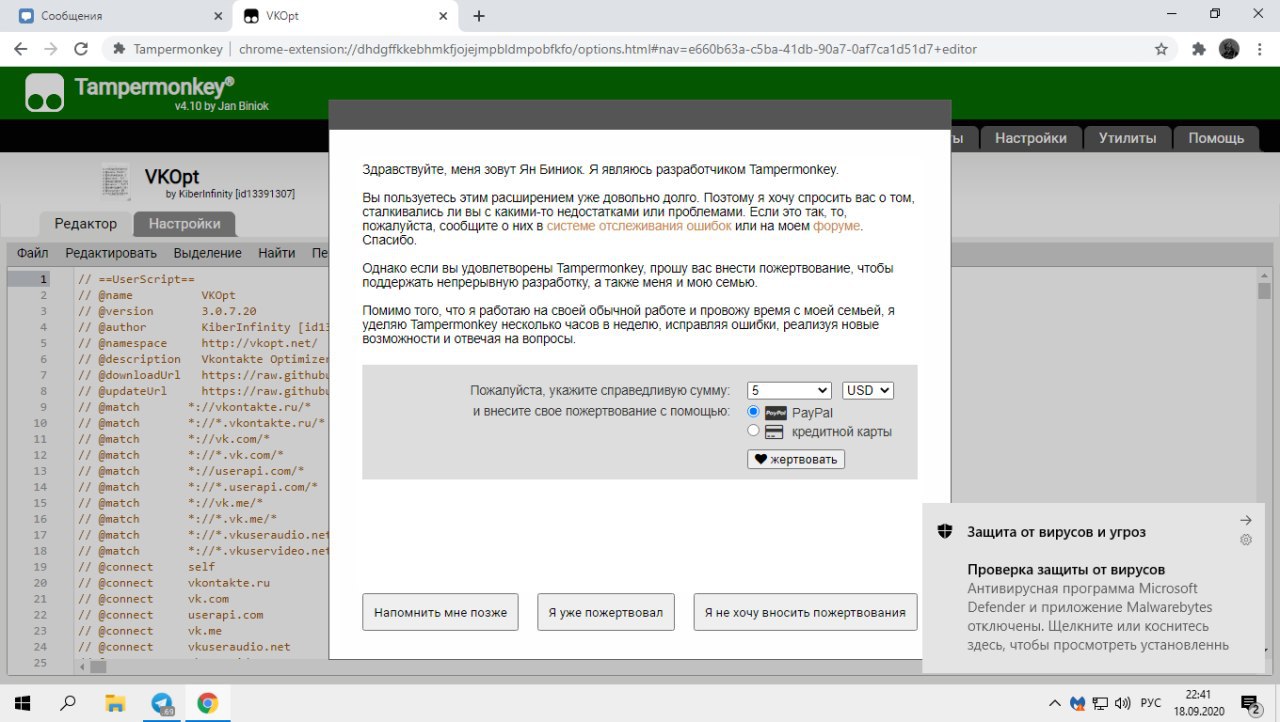Go back in browser history
1280x722 pixels.
pos(21,48)
